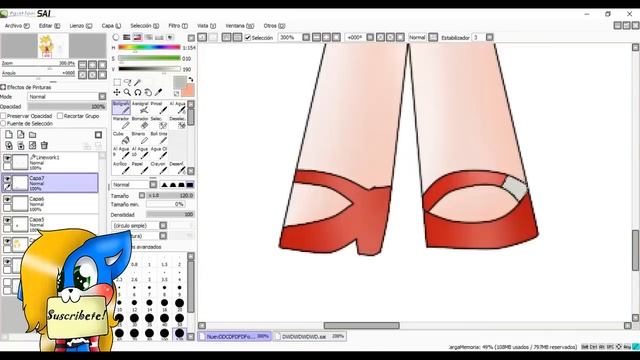Screen dimensions: 640x360
Task: Hide the Capa7 layer
Action: (x=7, y=179)
